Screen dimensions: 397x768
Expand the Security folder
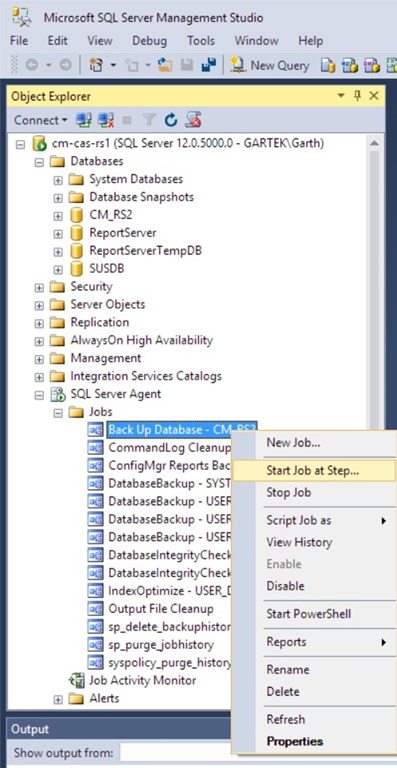tap(40, 287)
